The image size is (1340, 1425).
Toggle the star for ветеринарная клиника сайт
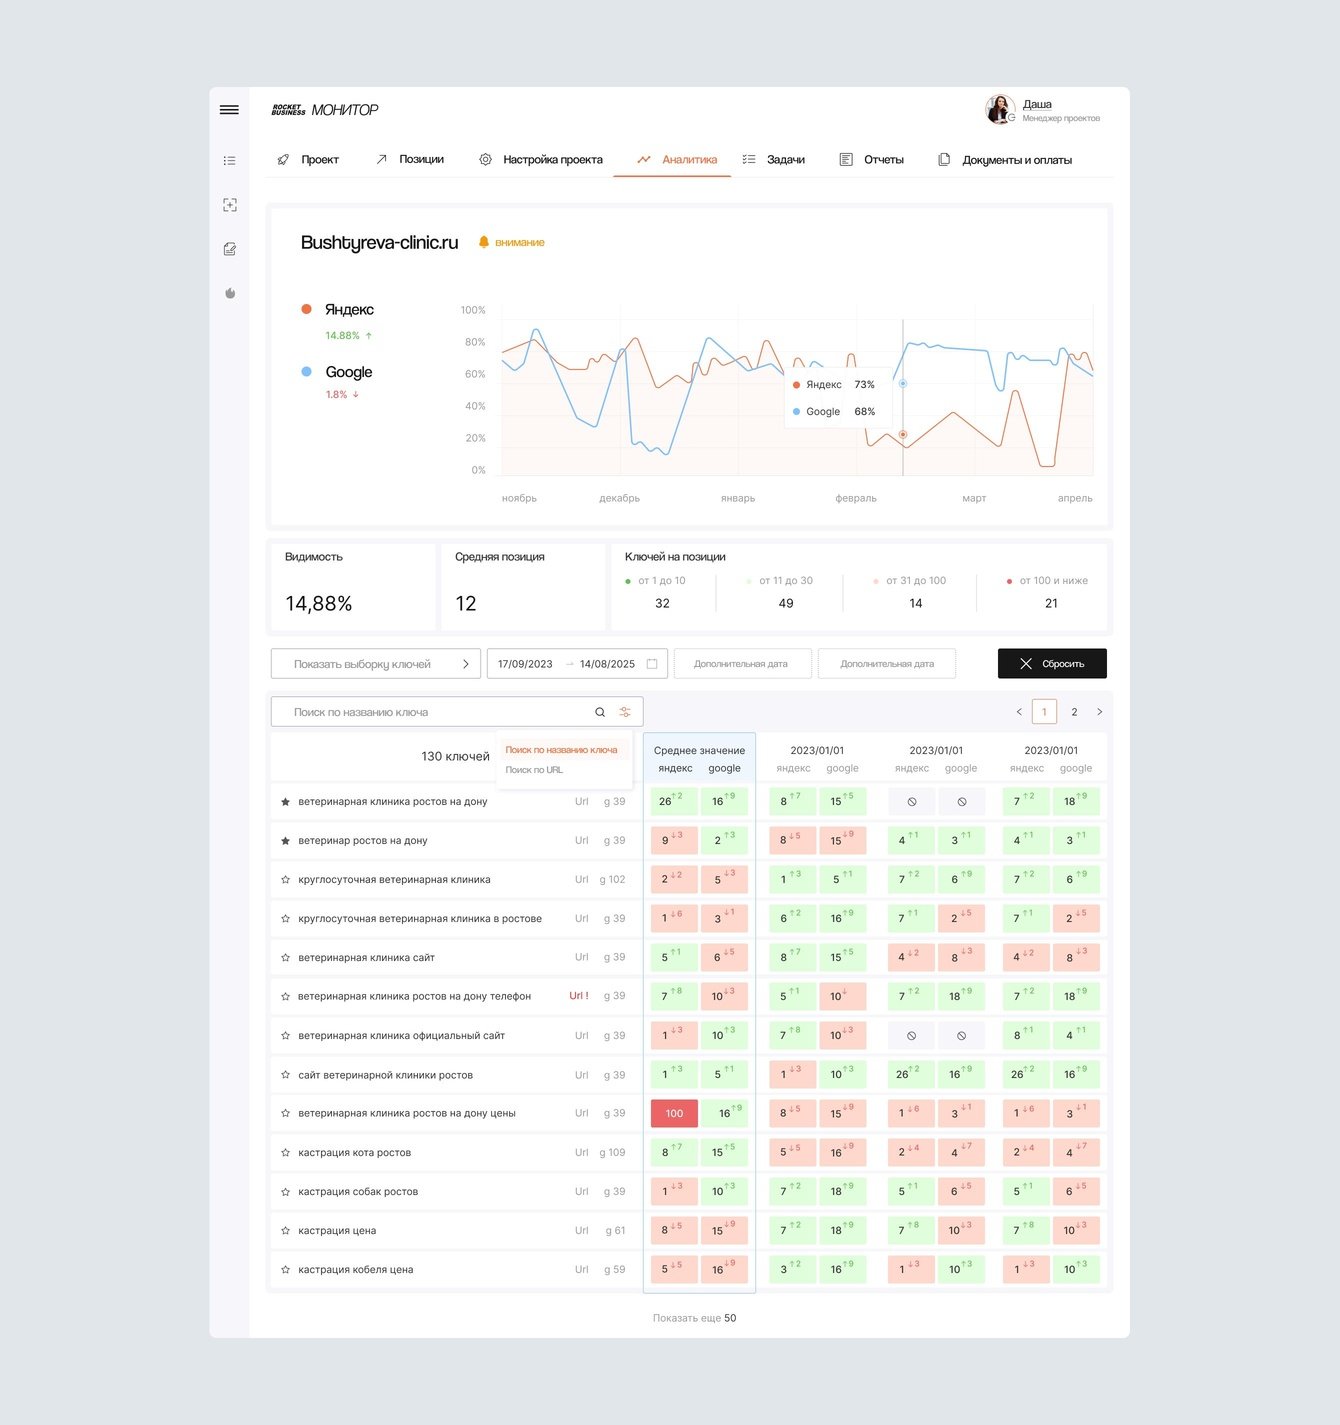[285, 958]
